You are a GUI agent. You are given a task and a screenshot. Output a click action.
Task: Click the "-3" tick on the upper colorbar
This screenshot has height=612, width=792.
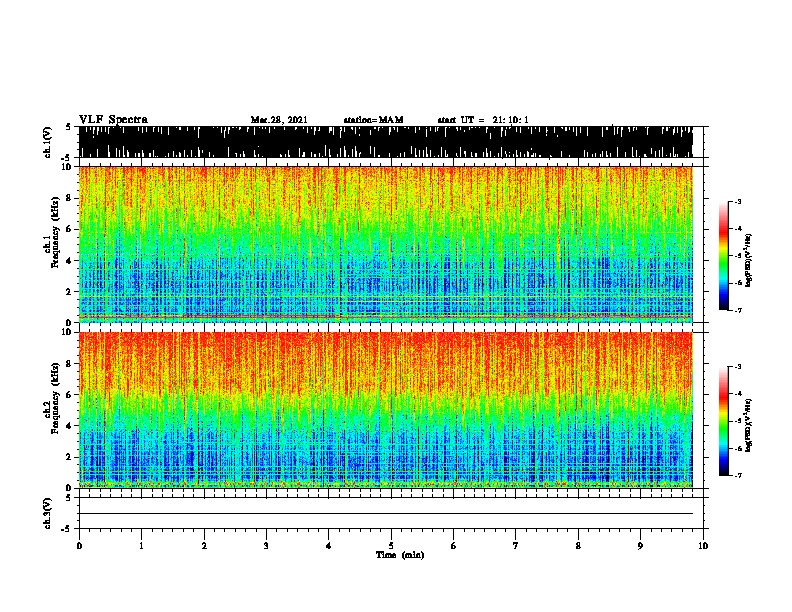737,201
